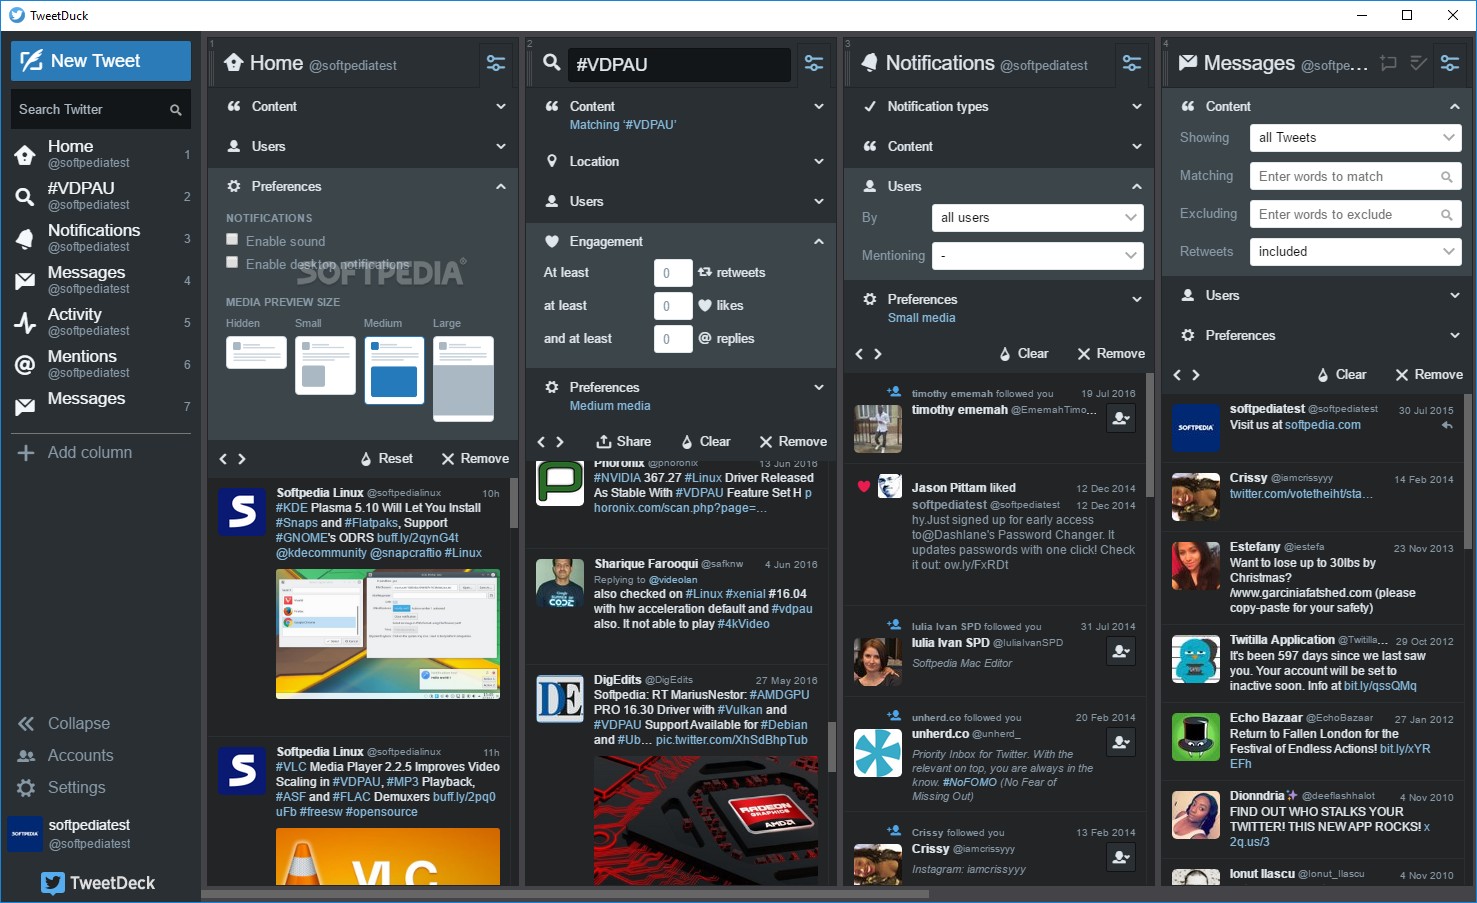Open KDE Plasma tweet screenshot thumbnail
Image resolution: width=1477 pixels, height=903 pixels.
tap(388, 634)
